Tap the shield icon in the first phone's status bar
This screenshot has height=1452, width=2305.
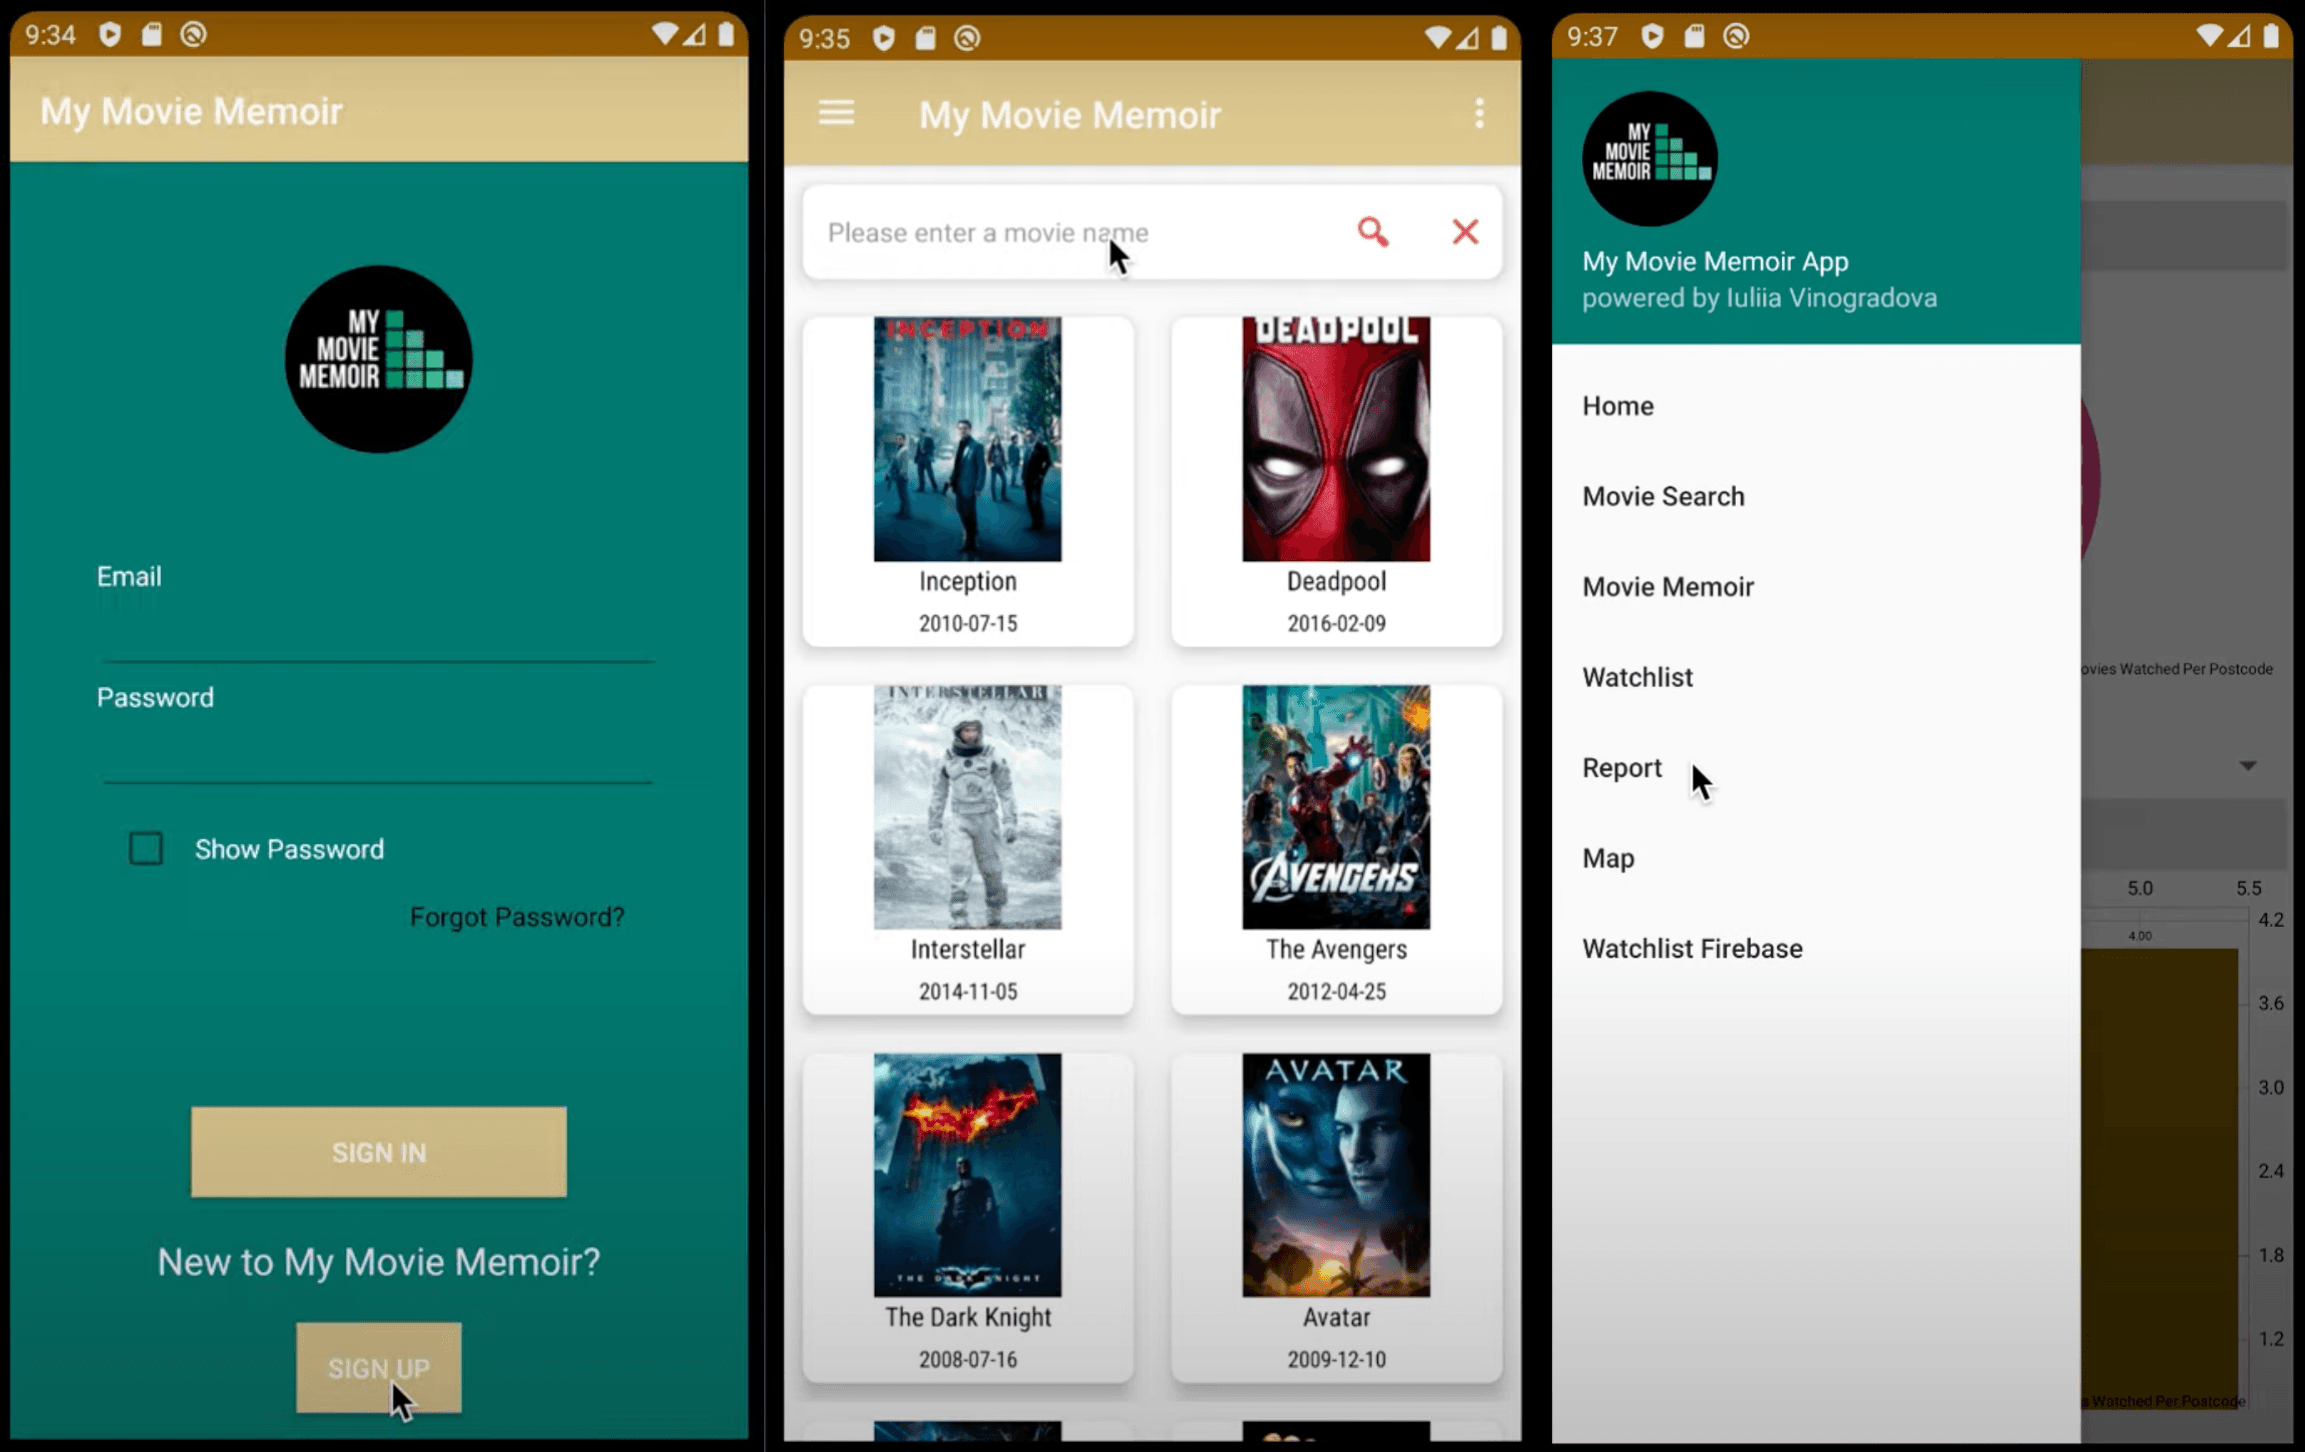coord(110,35)
